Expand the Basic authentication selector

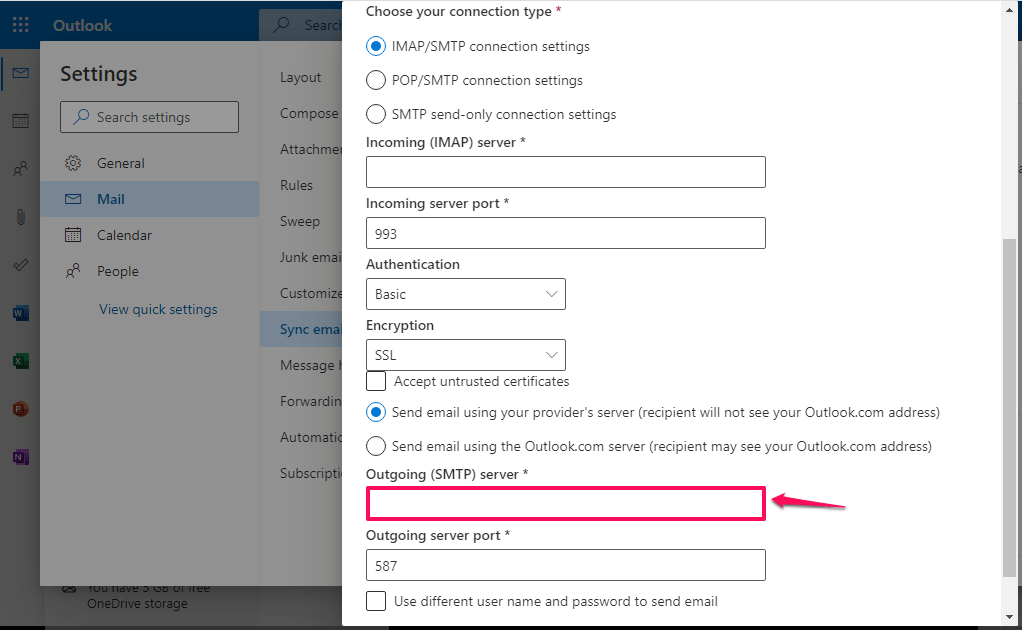(x=465, y=293)
